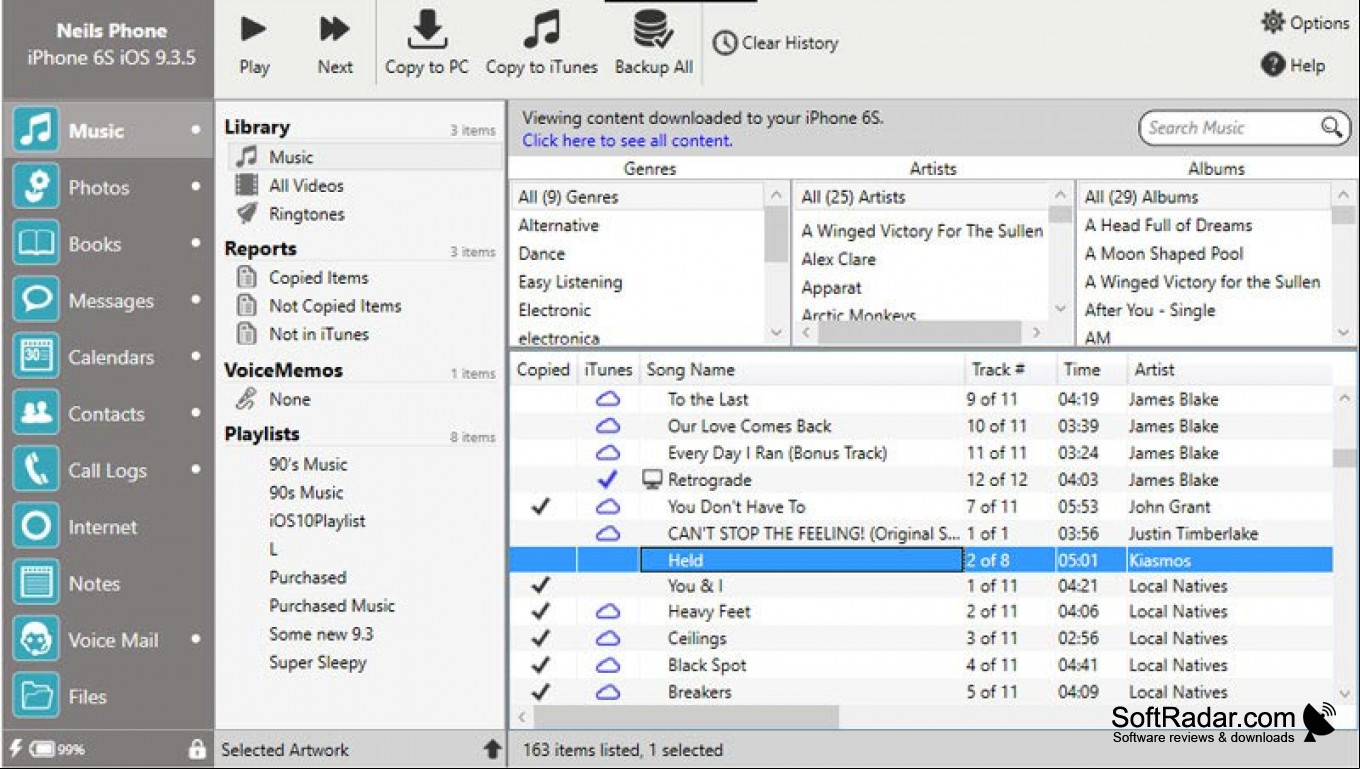
Task: Open the Internet sidebar icon
Action: pyautogui.click(x=36, y=526)
